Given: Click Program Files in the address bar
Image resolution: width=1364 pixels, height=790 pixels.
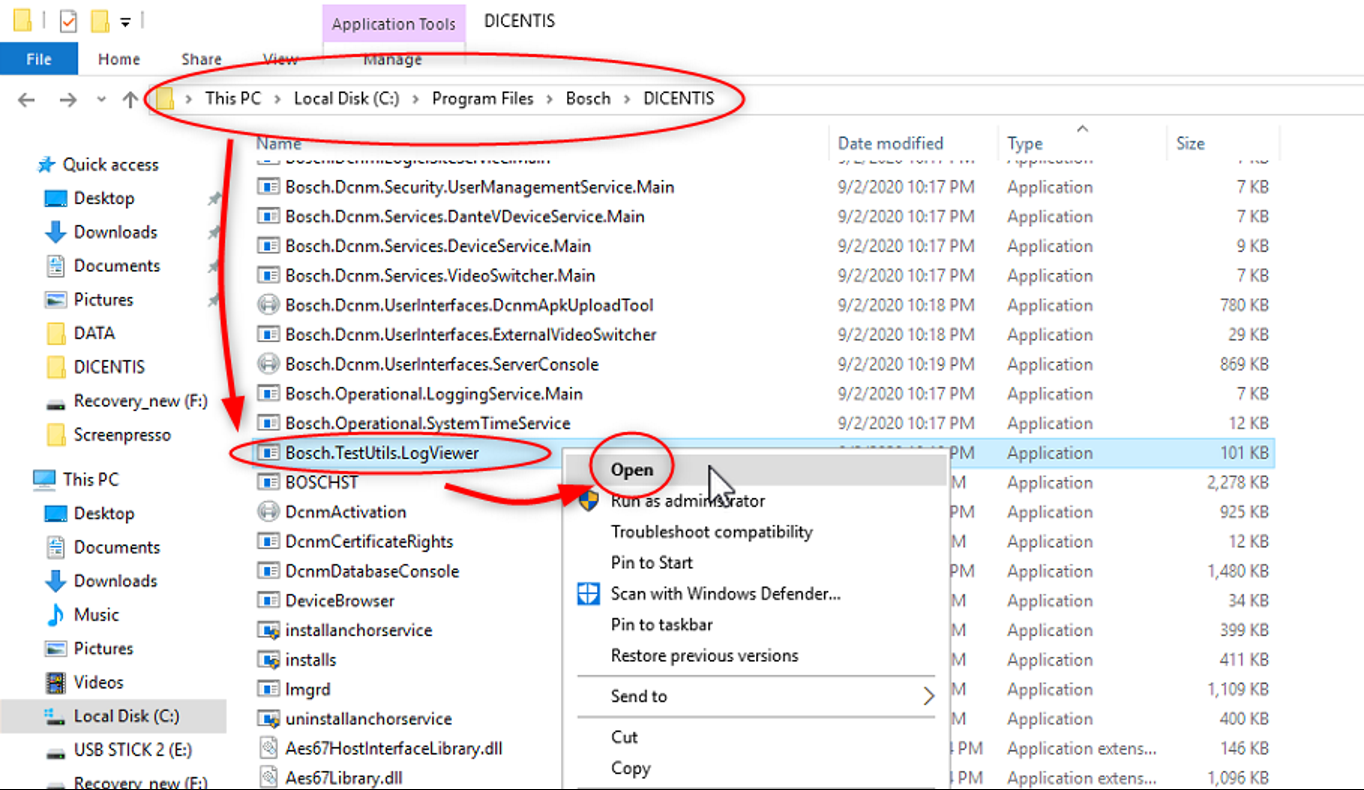Looking at the screenshot, I should [x=482, y=98].
